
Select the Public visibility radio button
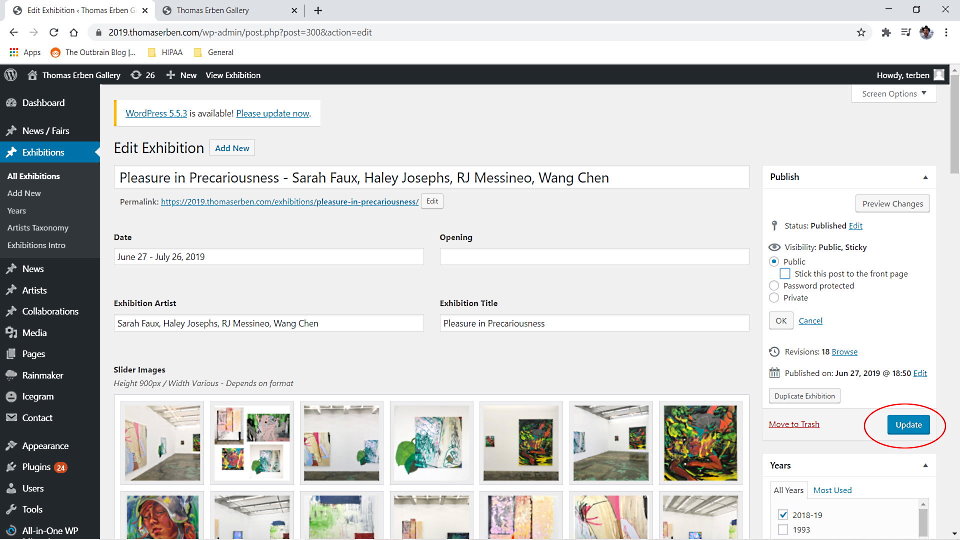774,261
